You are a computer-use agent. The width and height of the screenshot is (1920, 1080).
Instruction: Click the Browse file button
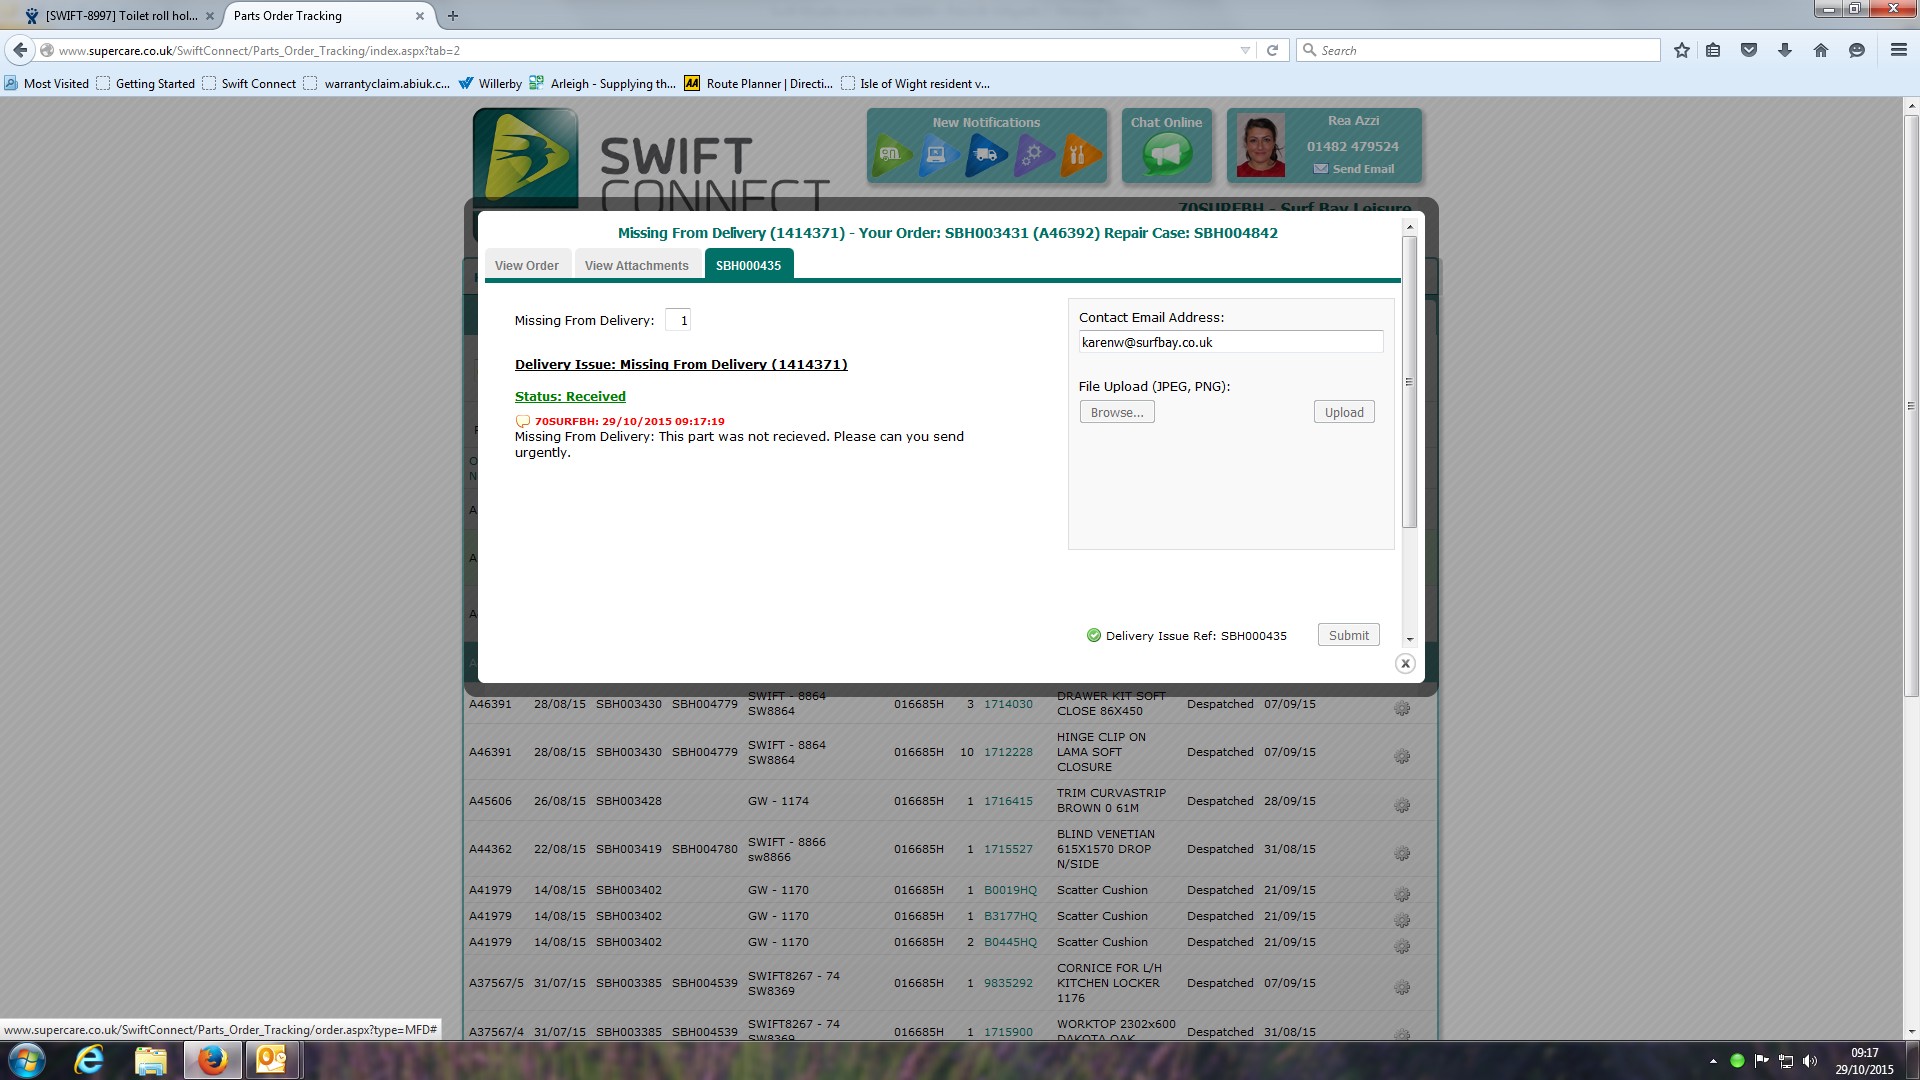click(1117, 412)
